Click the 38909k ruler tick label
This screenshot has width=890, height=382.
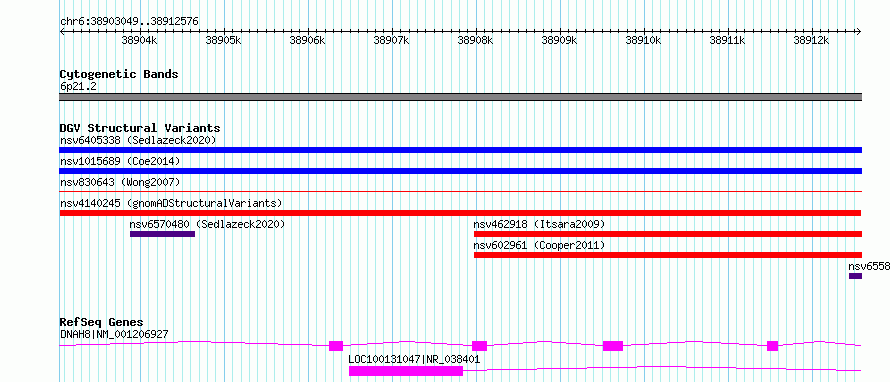[x=559, y=41]
